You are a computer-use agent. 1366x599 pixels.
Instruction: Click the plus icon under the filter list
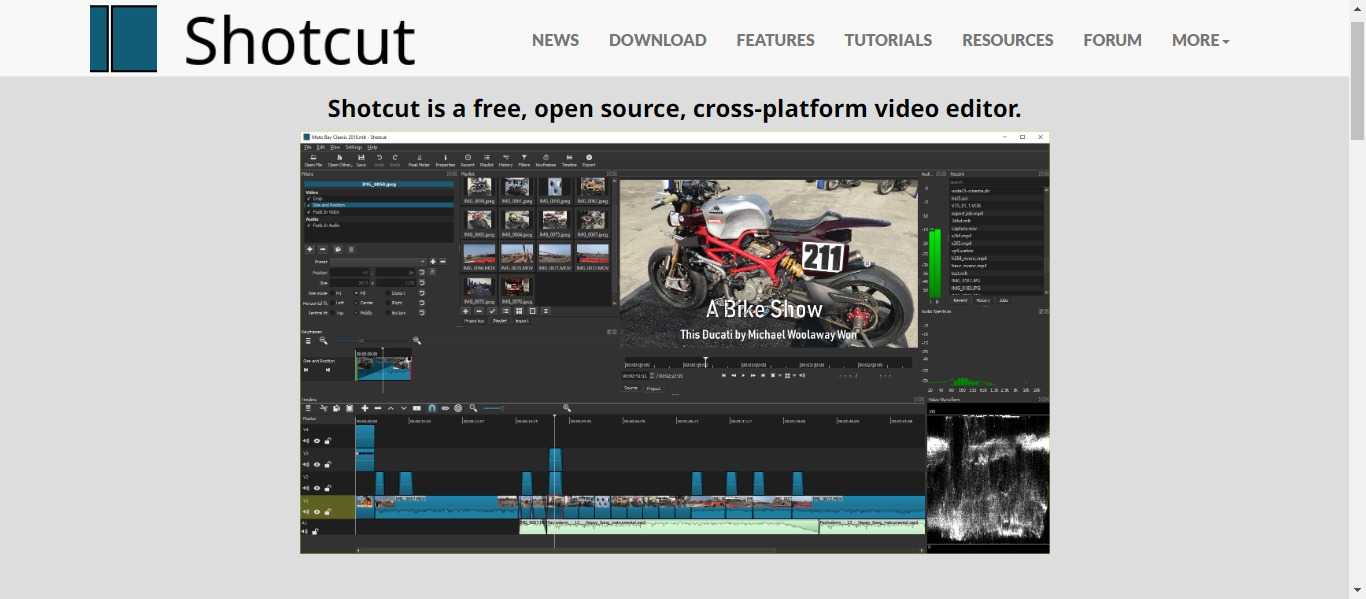(310, 249)
